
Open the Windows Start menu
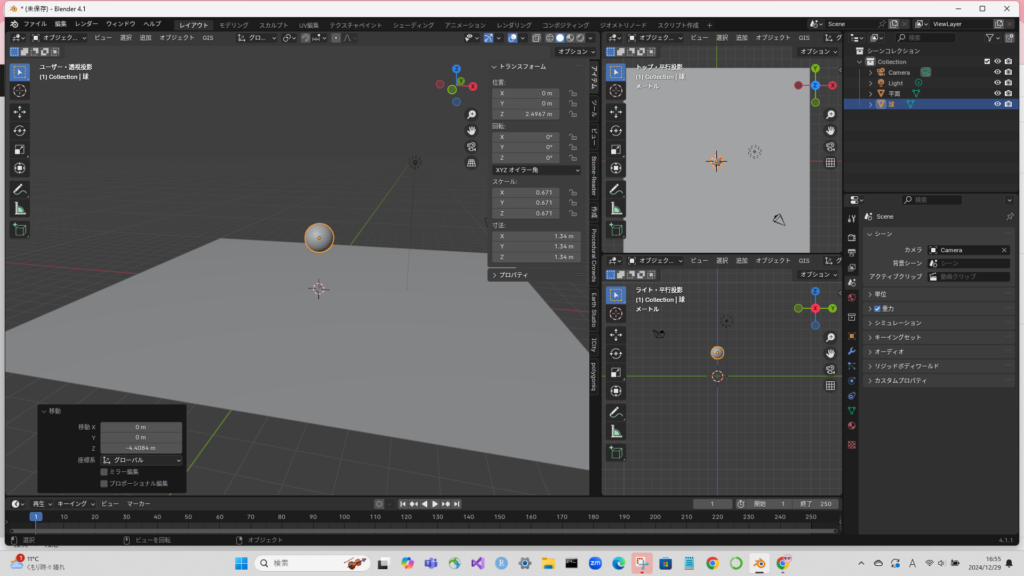pos(241,563)
